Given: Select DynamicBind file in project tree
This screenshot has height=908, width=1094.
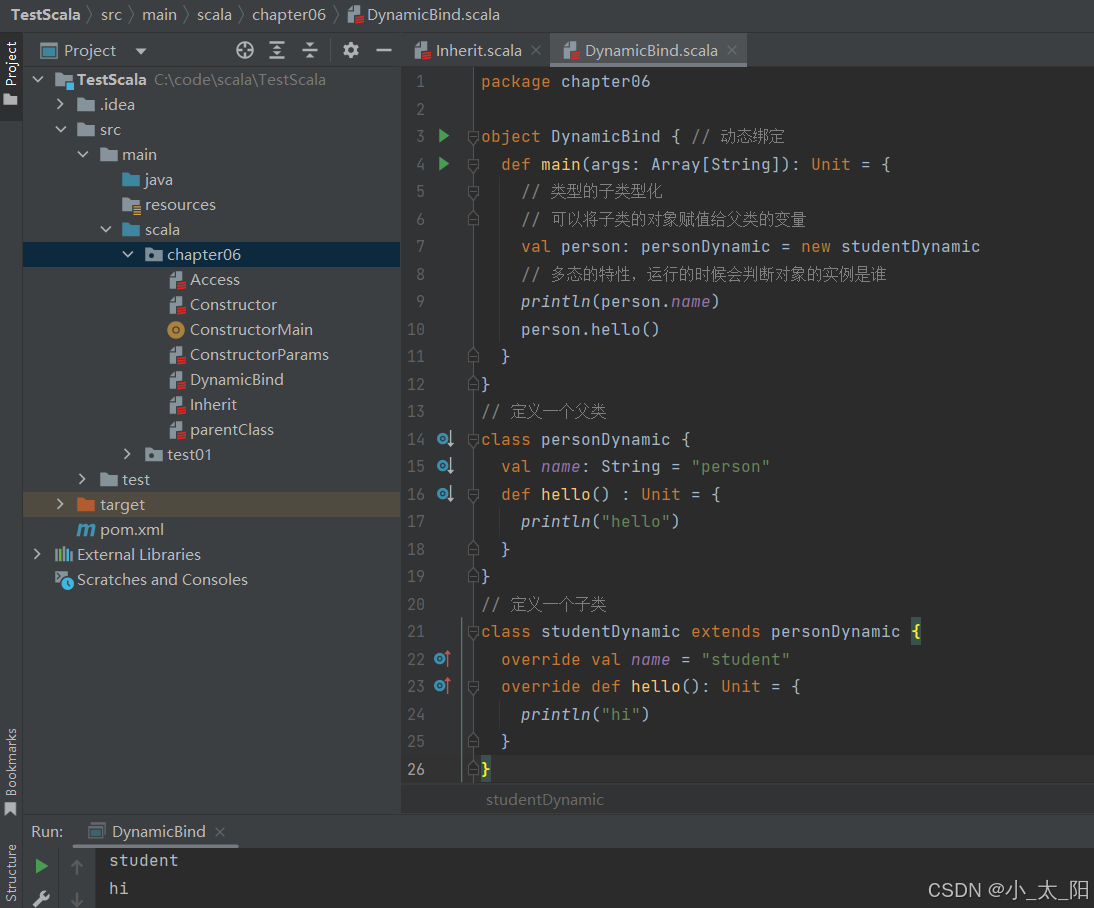Looking at the screenshot, I should click(227, 380).
